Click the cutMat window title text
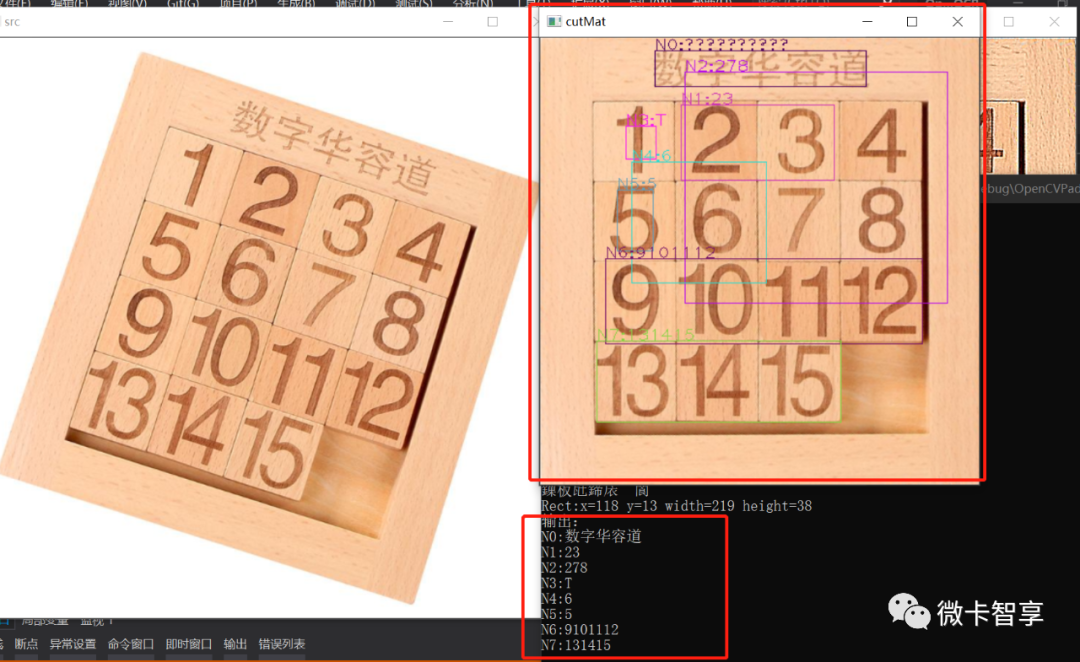Image resolution: width=1080 pixels, height=662 pixels. pos(585,21)
